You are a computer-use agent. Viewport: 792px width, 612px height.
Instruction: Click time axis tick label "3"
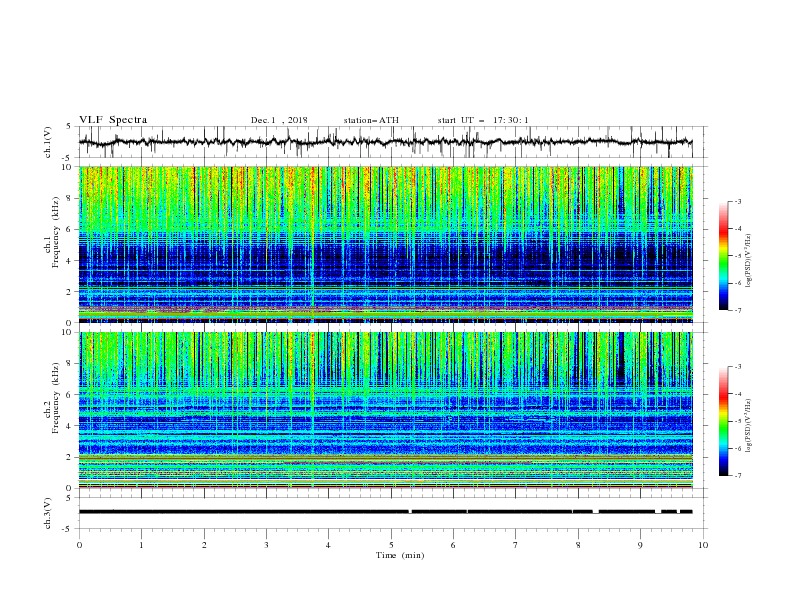pos(266,545)
